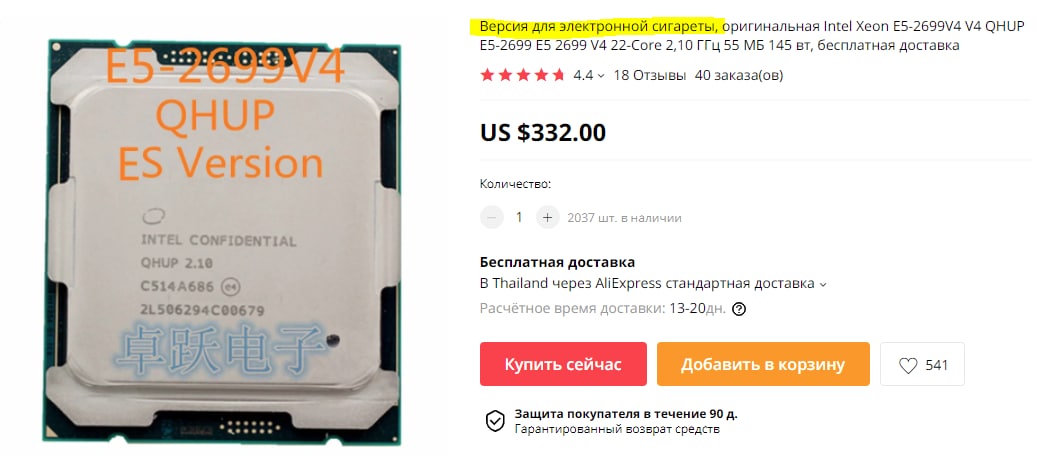
Task: Click the Бесплатная доставка shipping heading
Action: click(557, 262)
